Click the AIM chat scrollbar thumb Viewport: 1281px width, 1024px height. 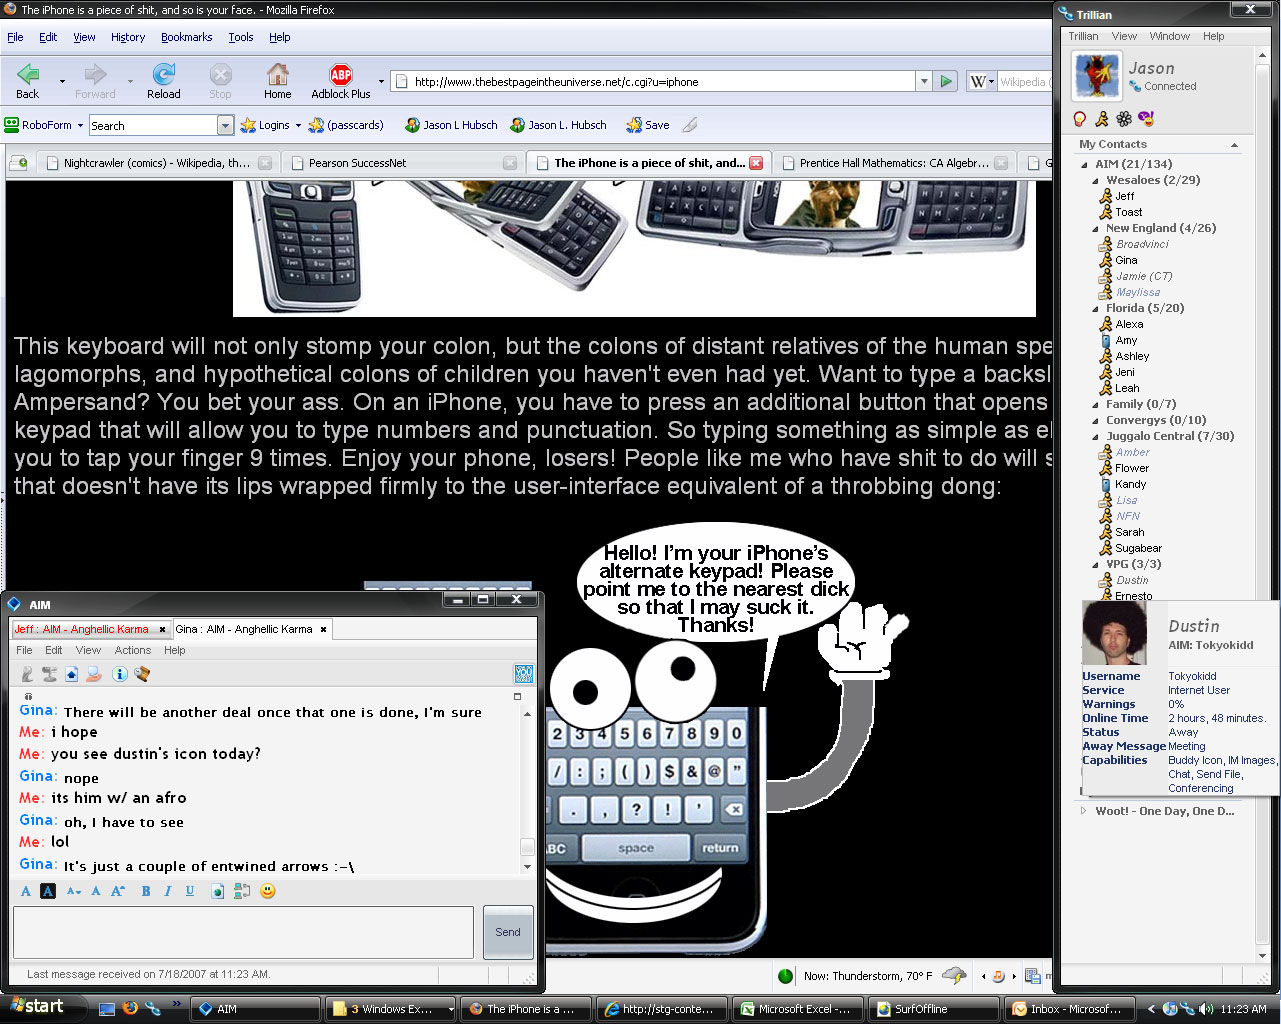coord(527,847)
